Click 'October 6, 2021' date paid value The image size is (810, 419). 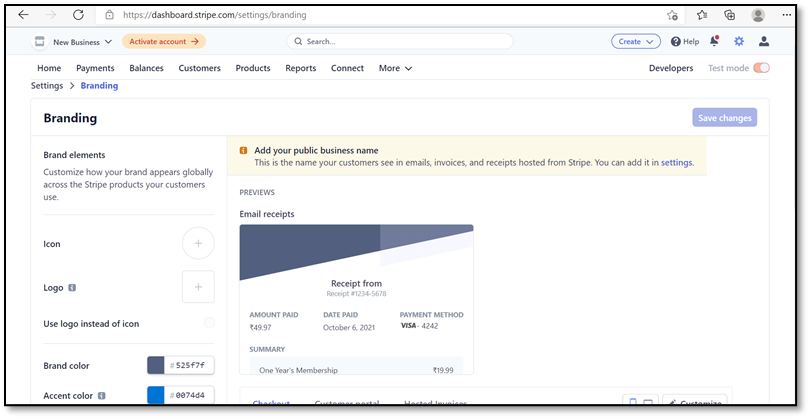click(x=349, y=328)
